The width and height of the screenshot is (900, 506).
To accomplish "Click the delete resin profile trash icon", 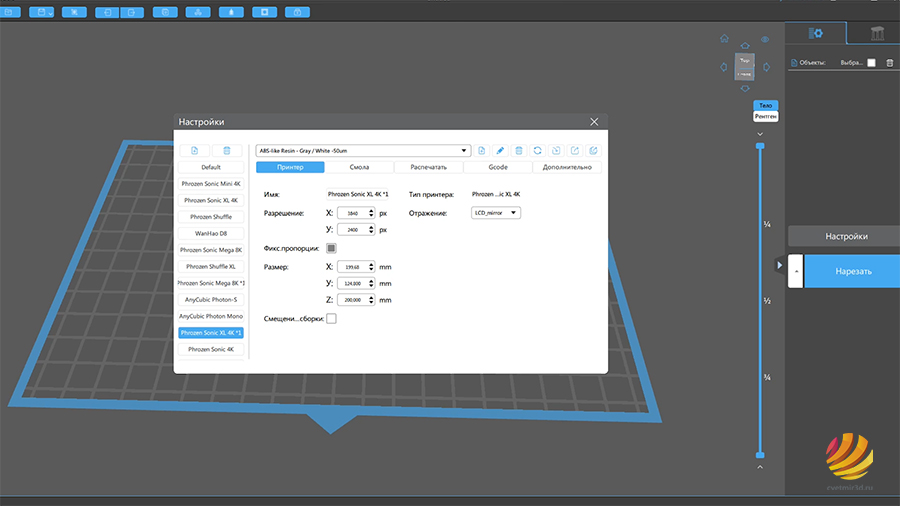I will pos(519,150).
